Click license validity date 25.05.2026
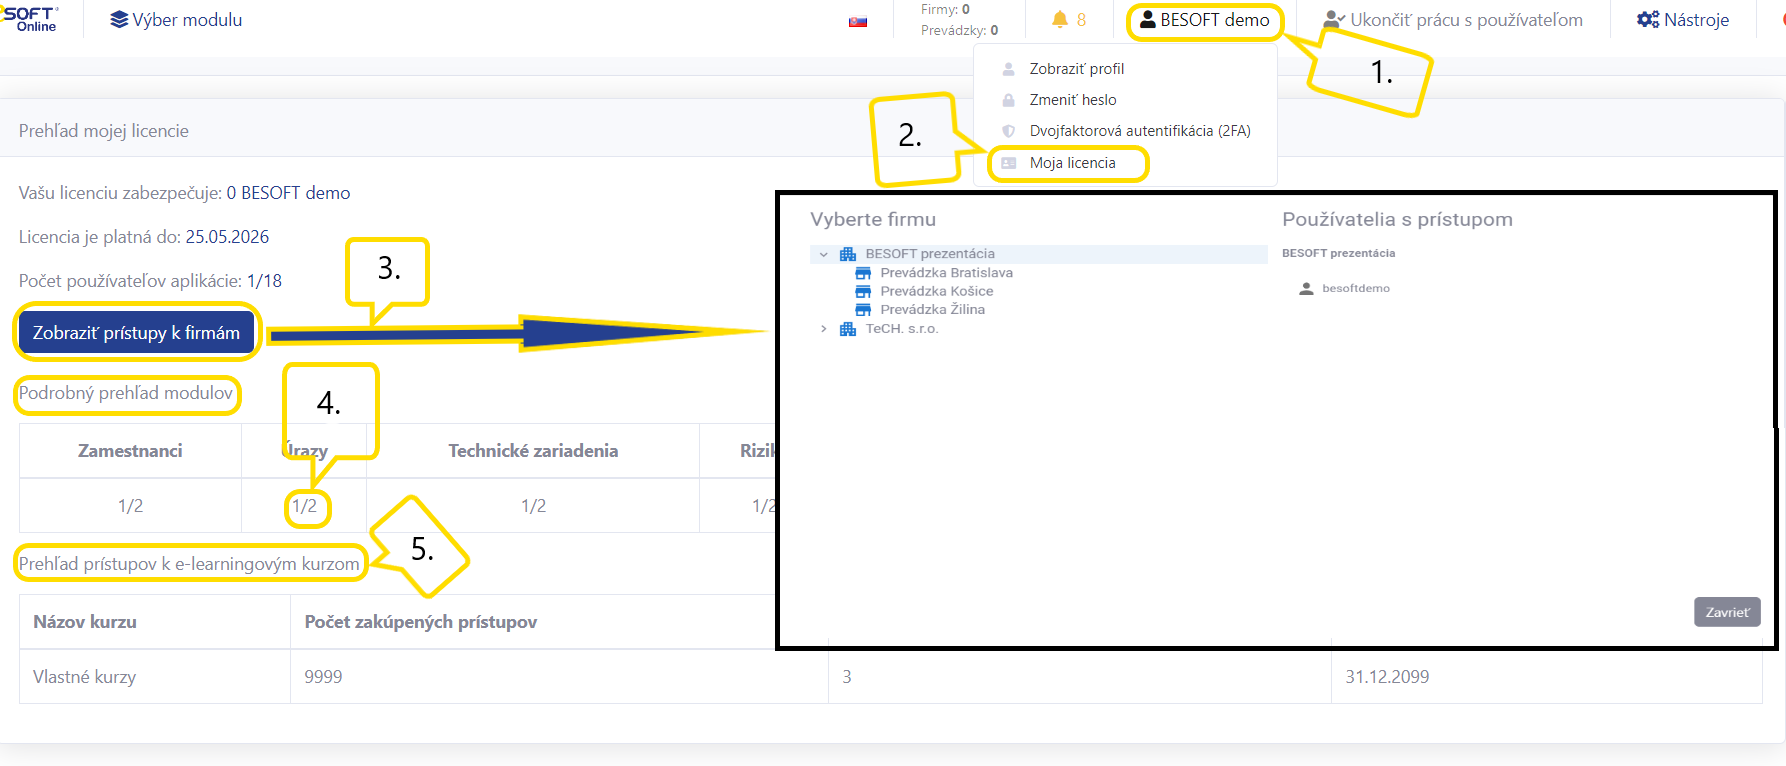Viewport: 1786px width, 766px height. click(227, 237)
